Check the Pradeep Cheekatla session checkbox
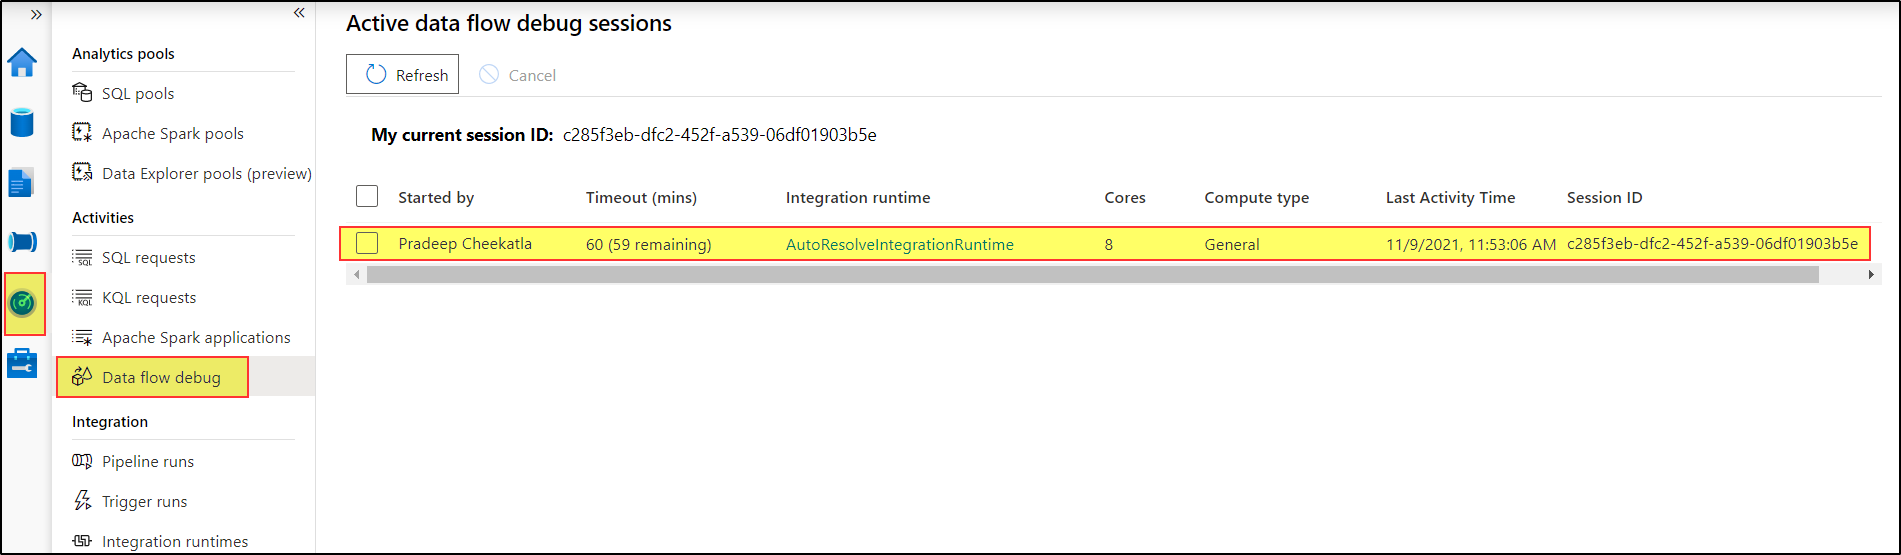Screen dimensions: 1901x555 (367, 243)
